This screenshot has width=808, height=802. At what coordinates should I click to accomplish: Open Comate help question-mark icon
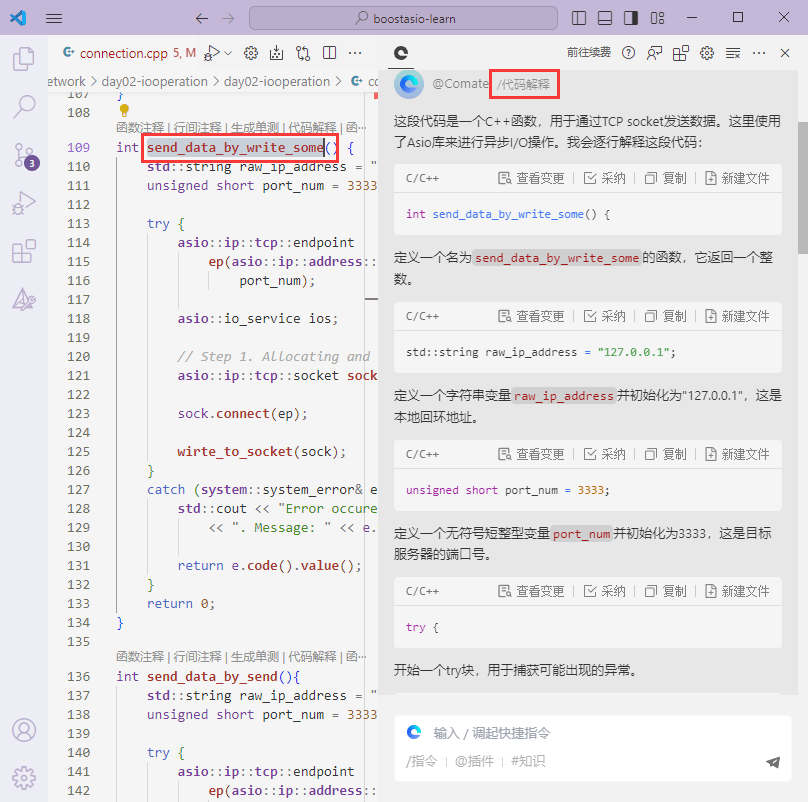[x=628, y=53]
